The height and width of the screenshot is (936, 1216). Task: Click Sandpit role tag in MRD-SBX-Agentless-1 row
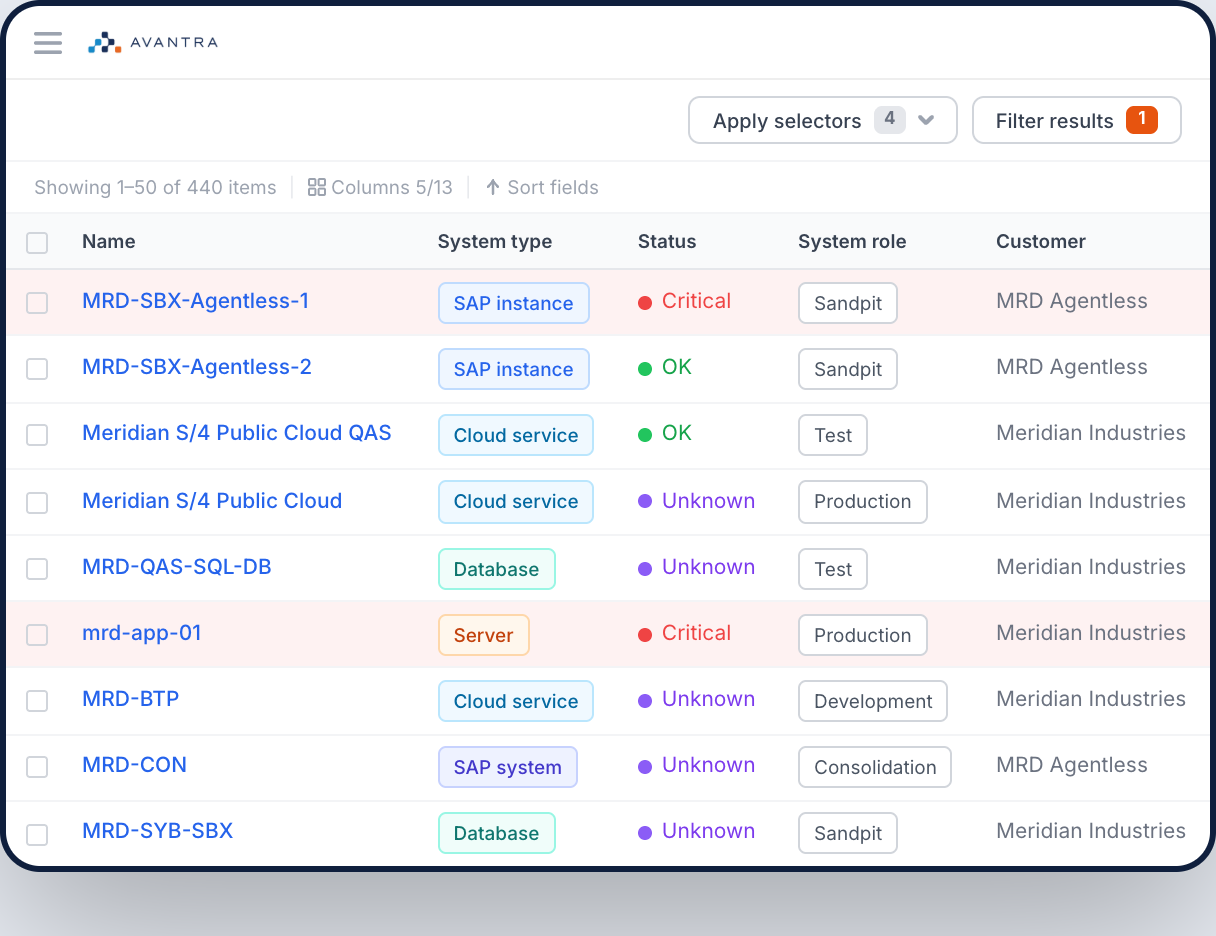pos(848,303)
